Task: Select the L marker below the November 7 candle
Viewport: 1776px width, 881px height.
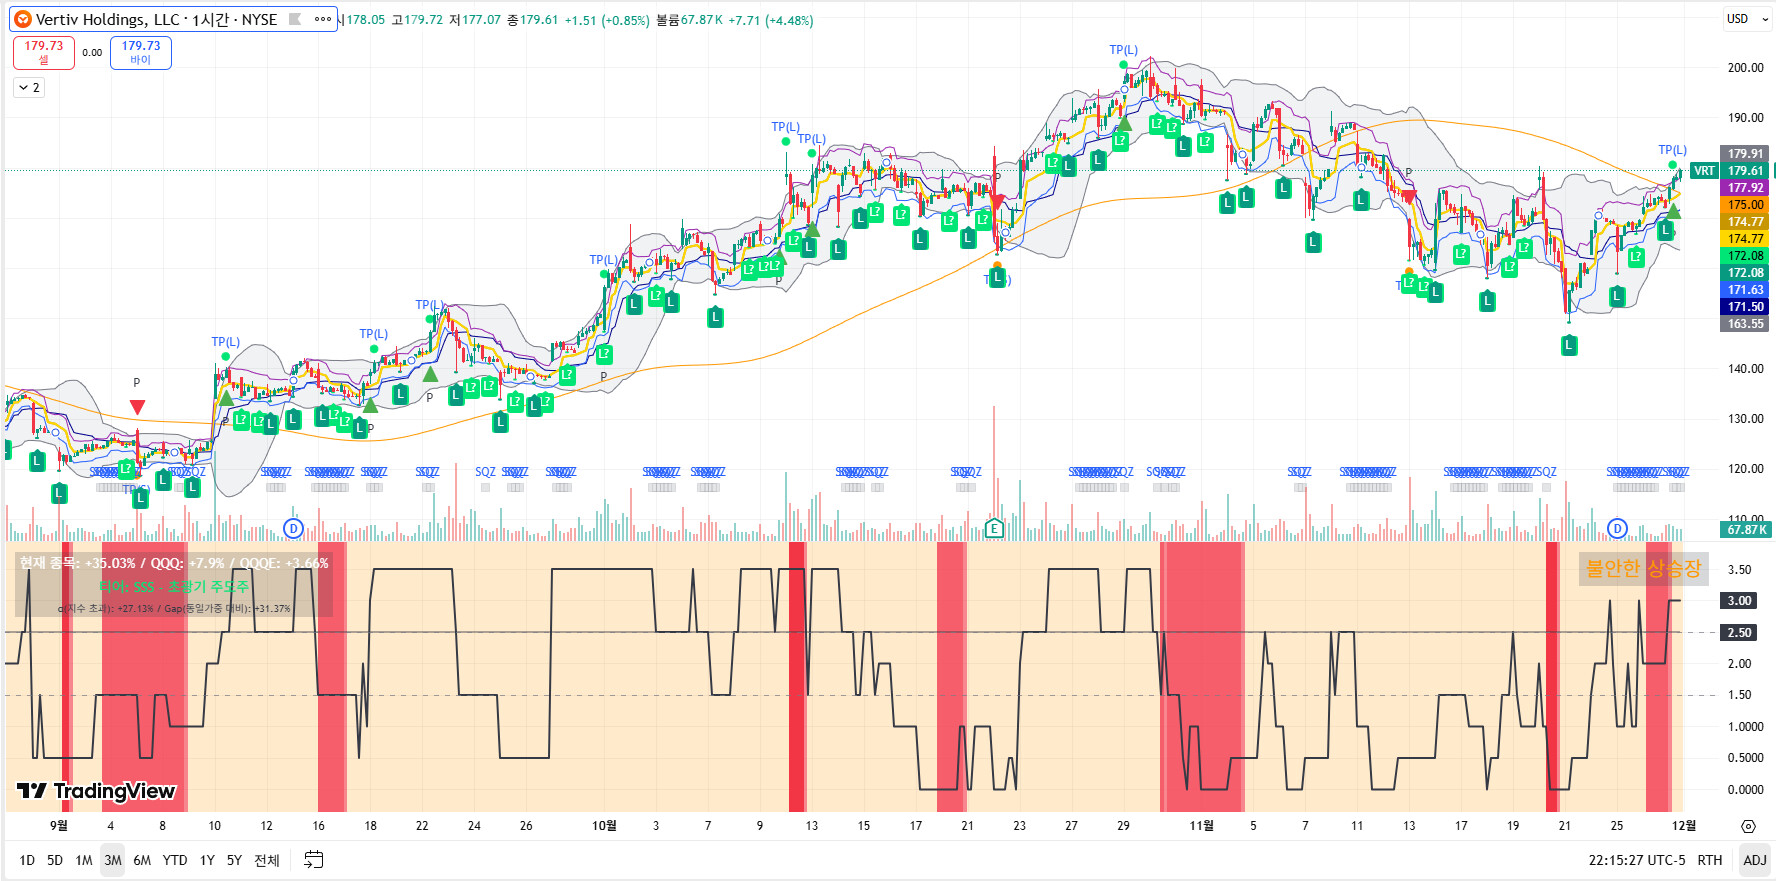Action: coord(1313,241)
